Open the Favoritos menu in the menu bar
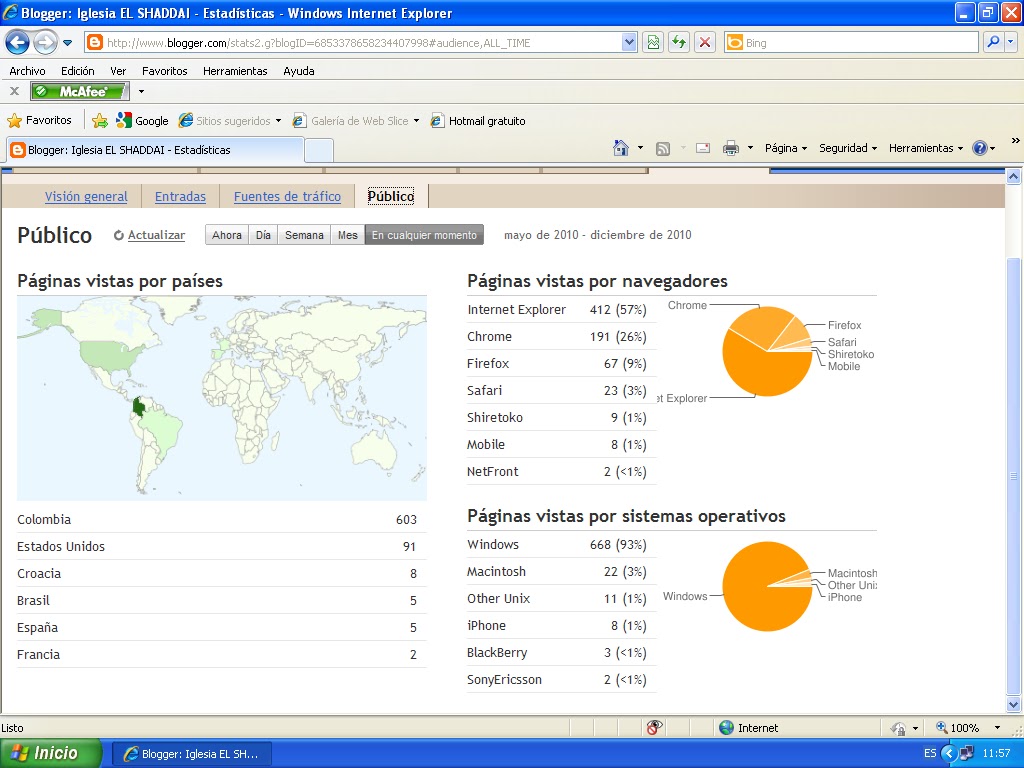Screen dimensions: 1024x768 point(165,71)
